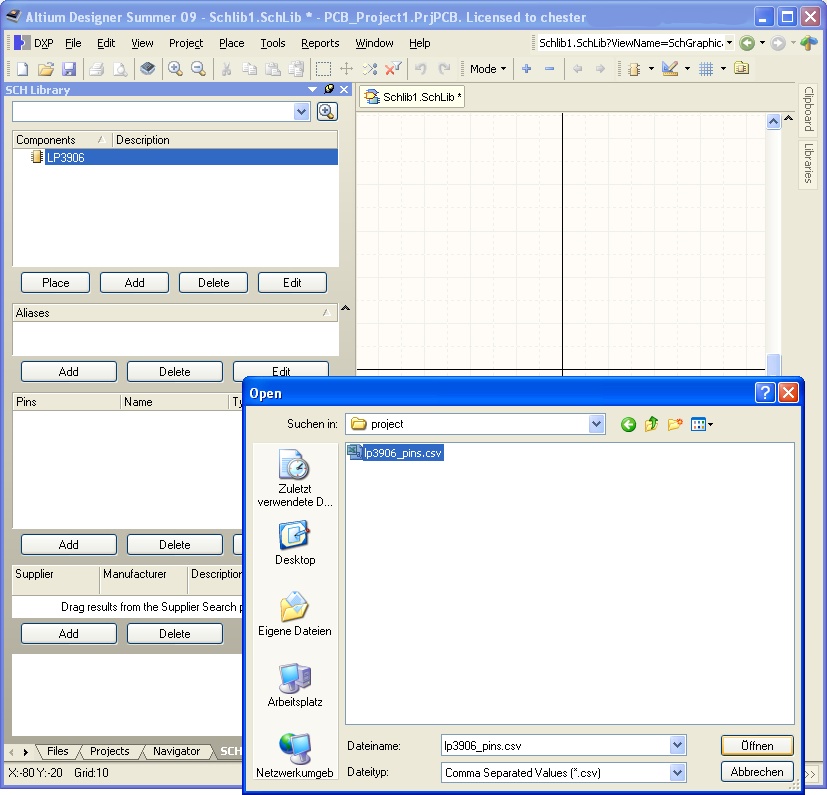Click the Cut scissors icon
Viewport: 827px width, 795px height.
[226, 69]
